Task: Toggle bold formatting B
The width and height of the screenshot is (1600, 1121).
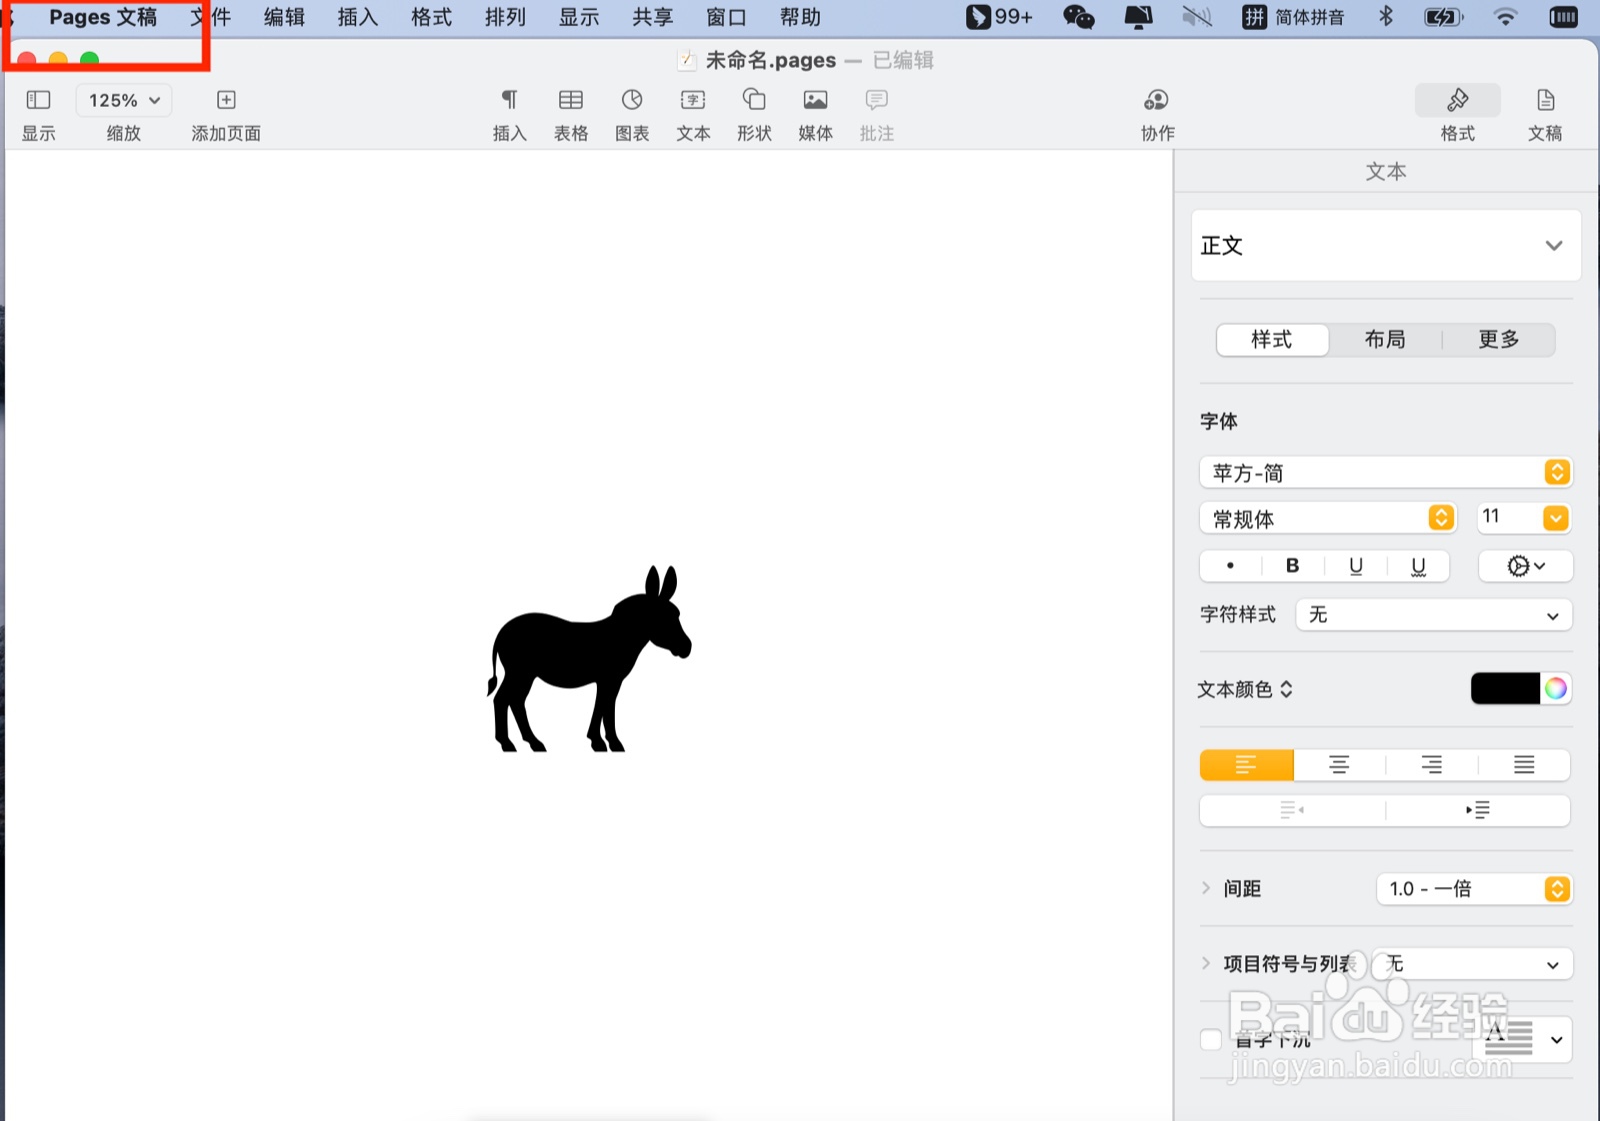Action: tap(1292, 566)
